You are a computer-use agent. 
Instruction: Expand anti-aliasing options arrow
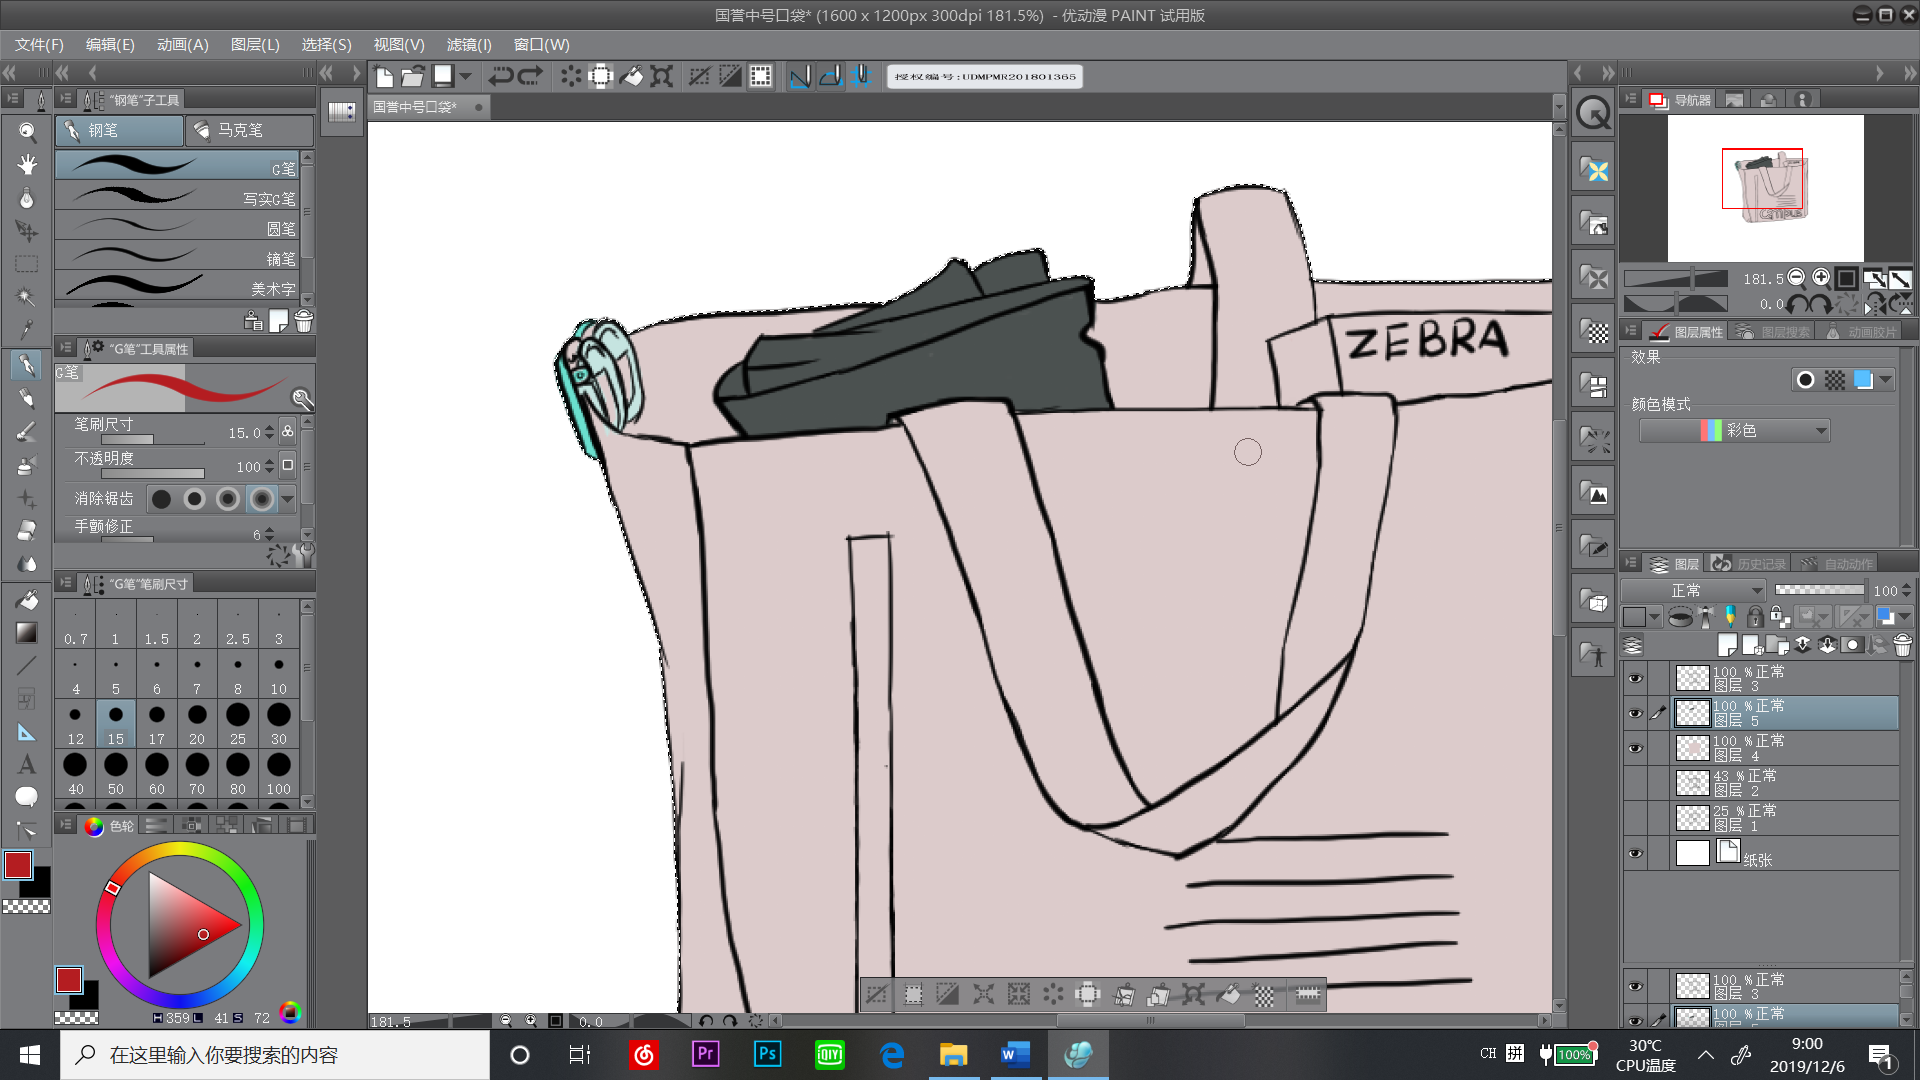pos(288,498)
